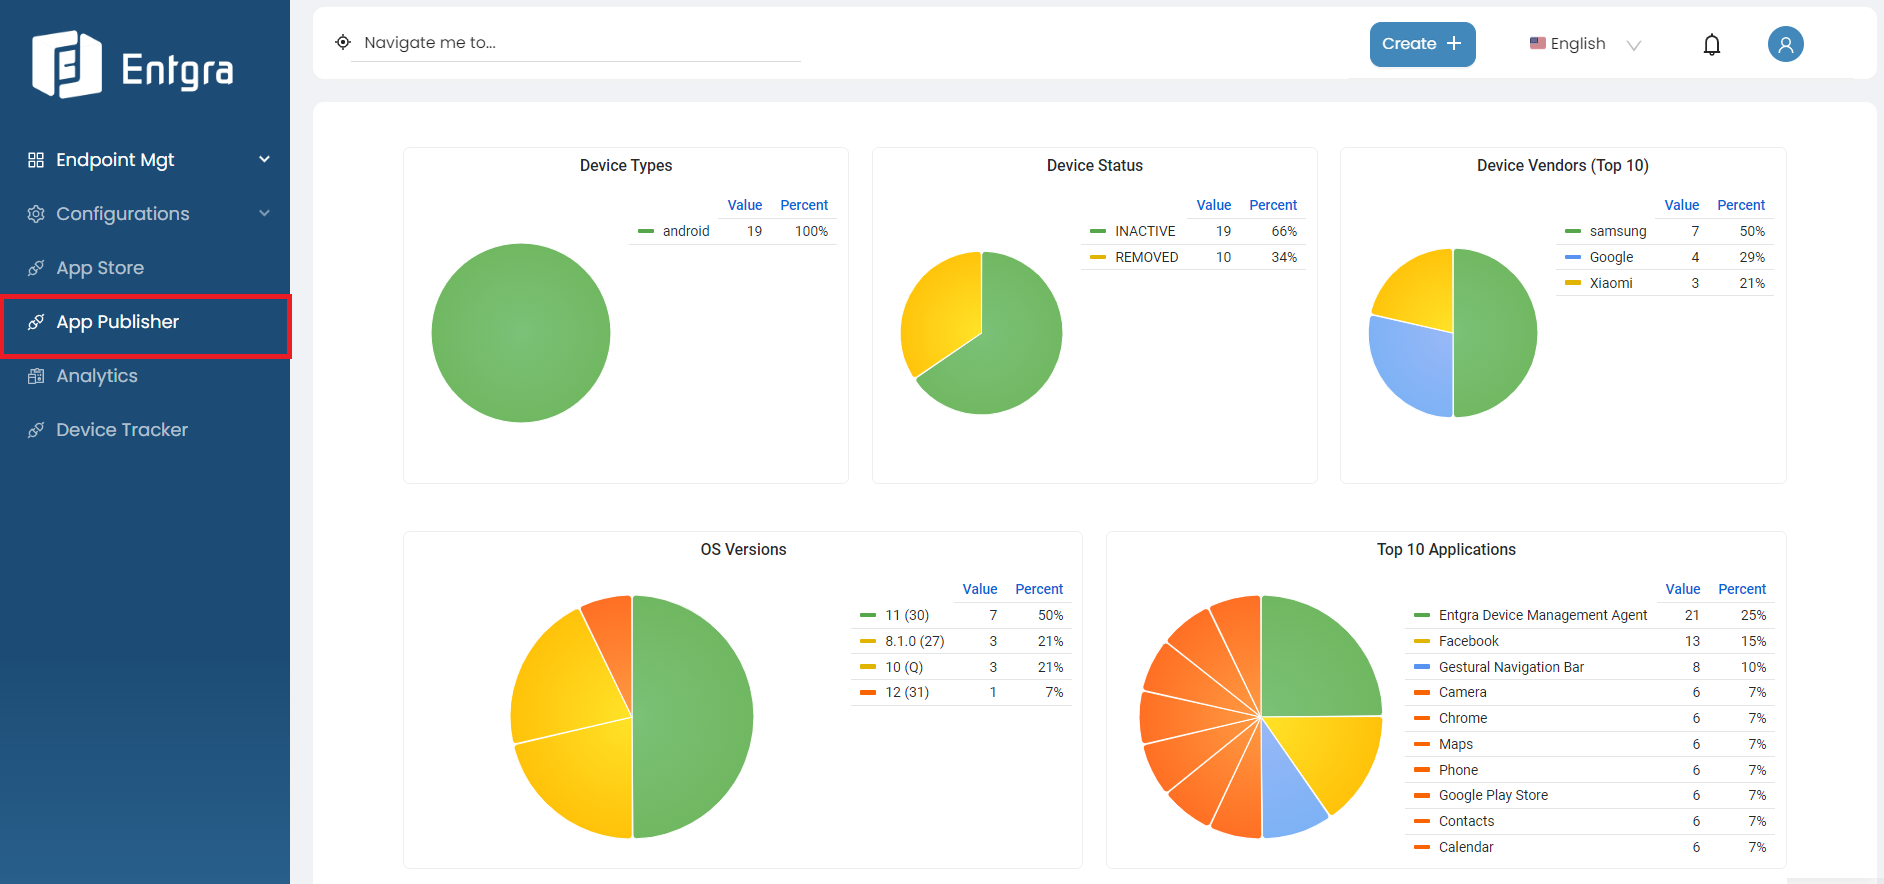Screen dimensions: 1884x884
Task: Click the 'Top 10 Applications' chart title
Action: (1446, 549)
